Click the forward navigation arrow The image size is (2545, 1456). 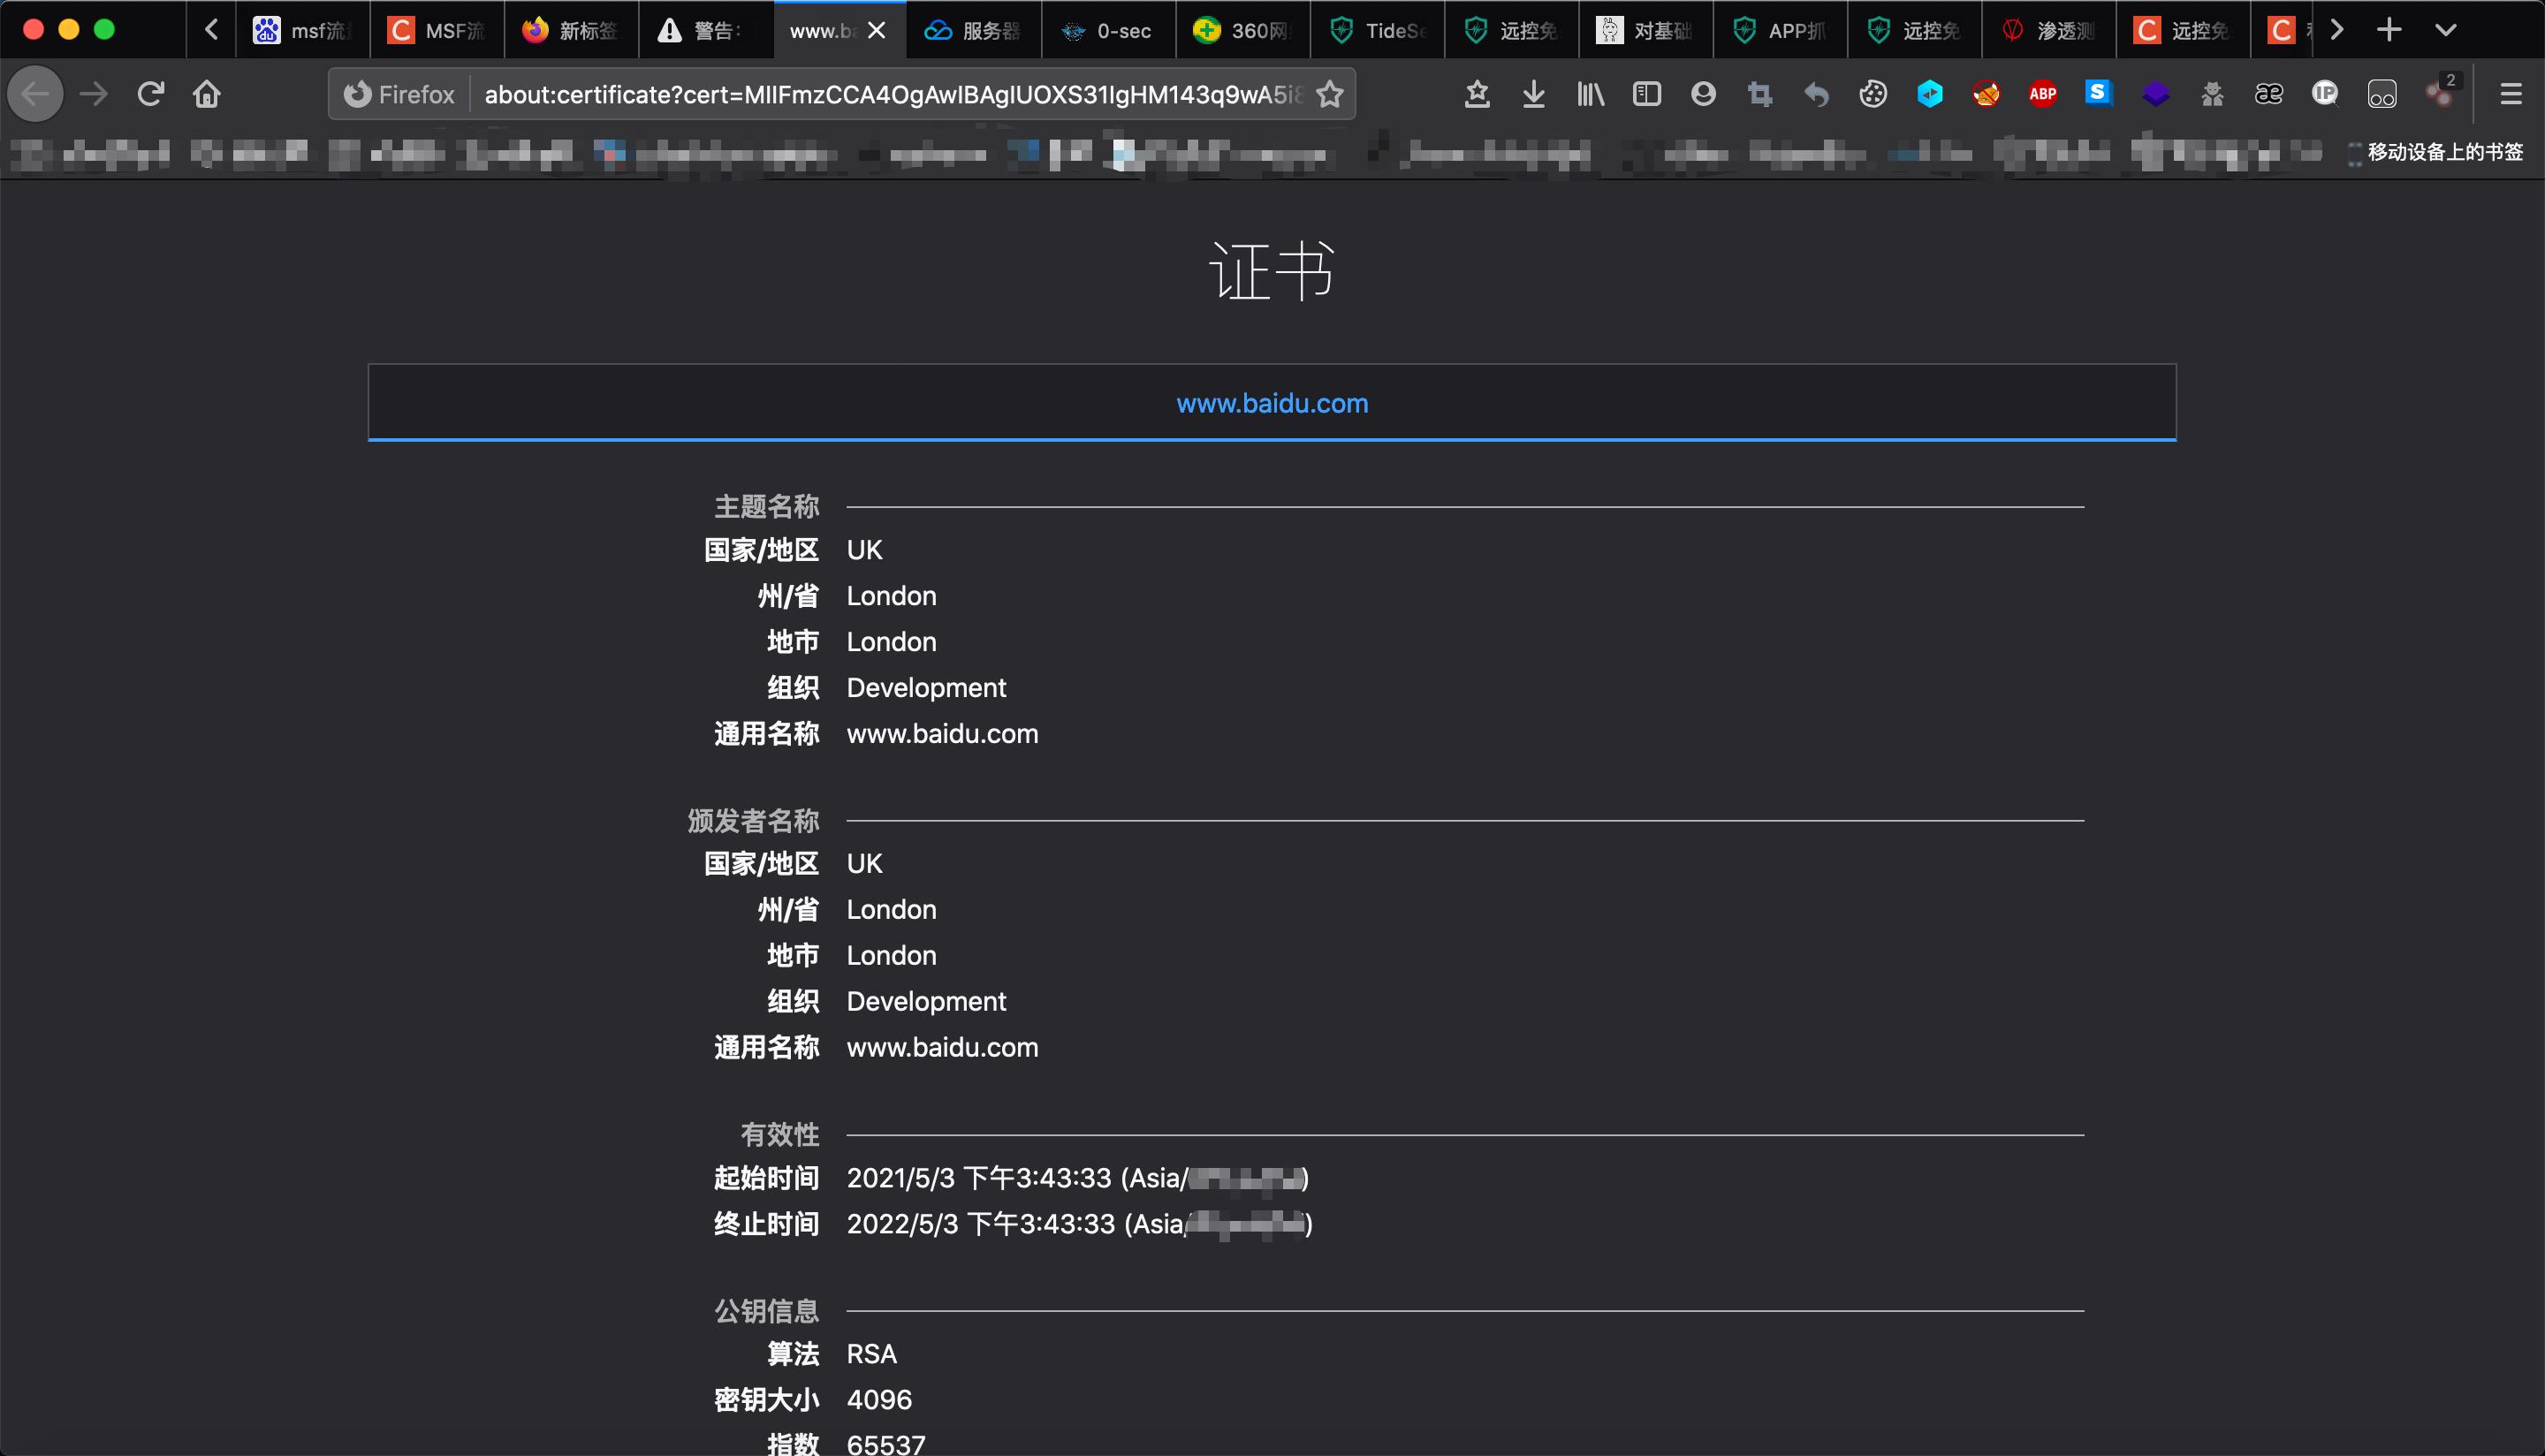(93, 94)
